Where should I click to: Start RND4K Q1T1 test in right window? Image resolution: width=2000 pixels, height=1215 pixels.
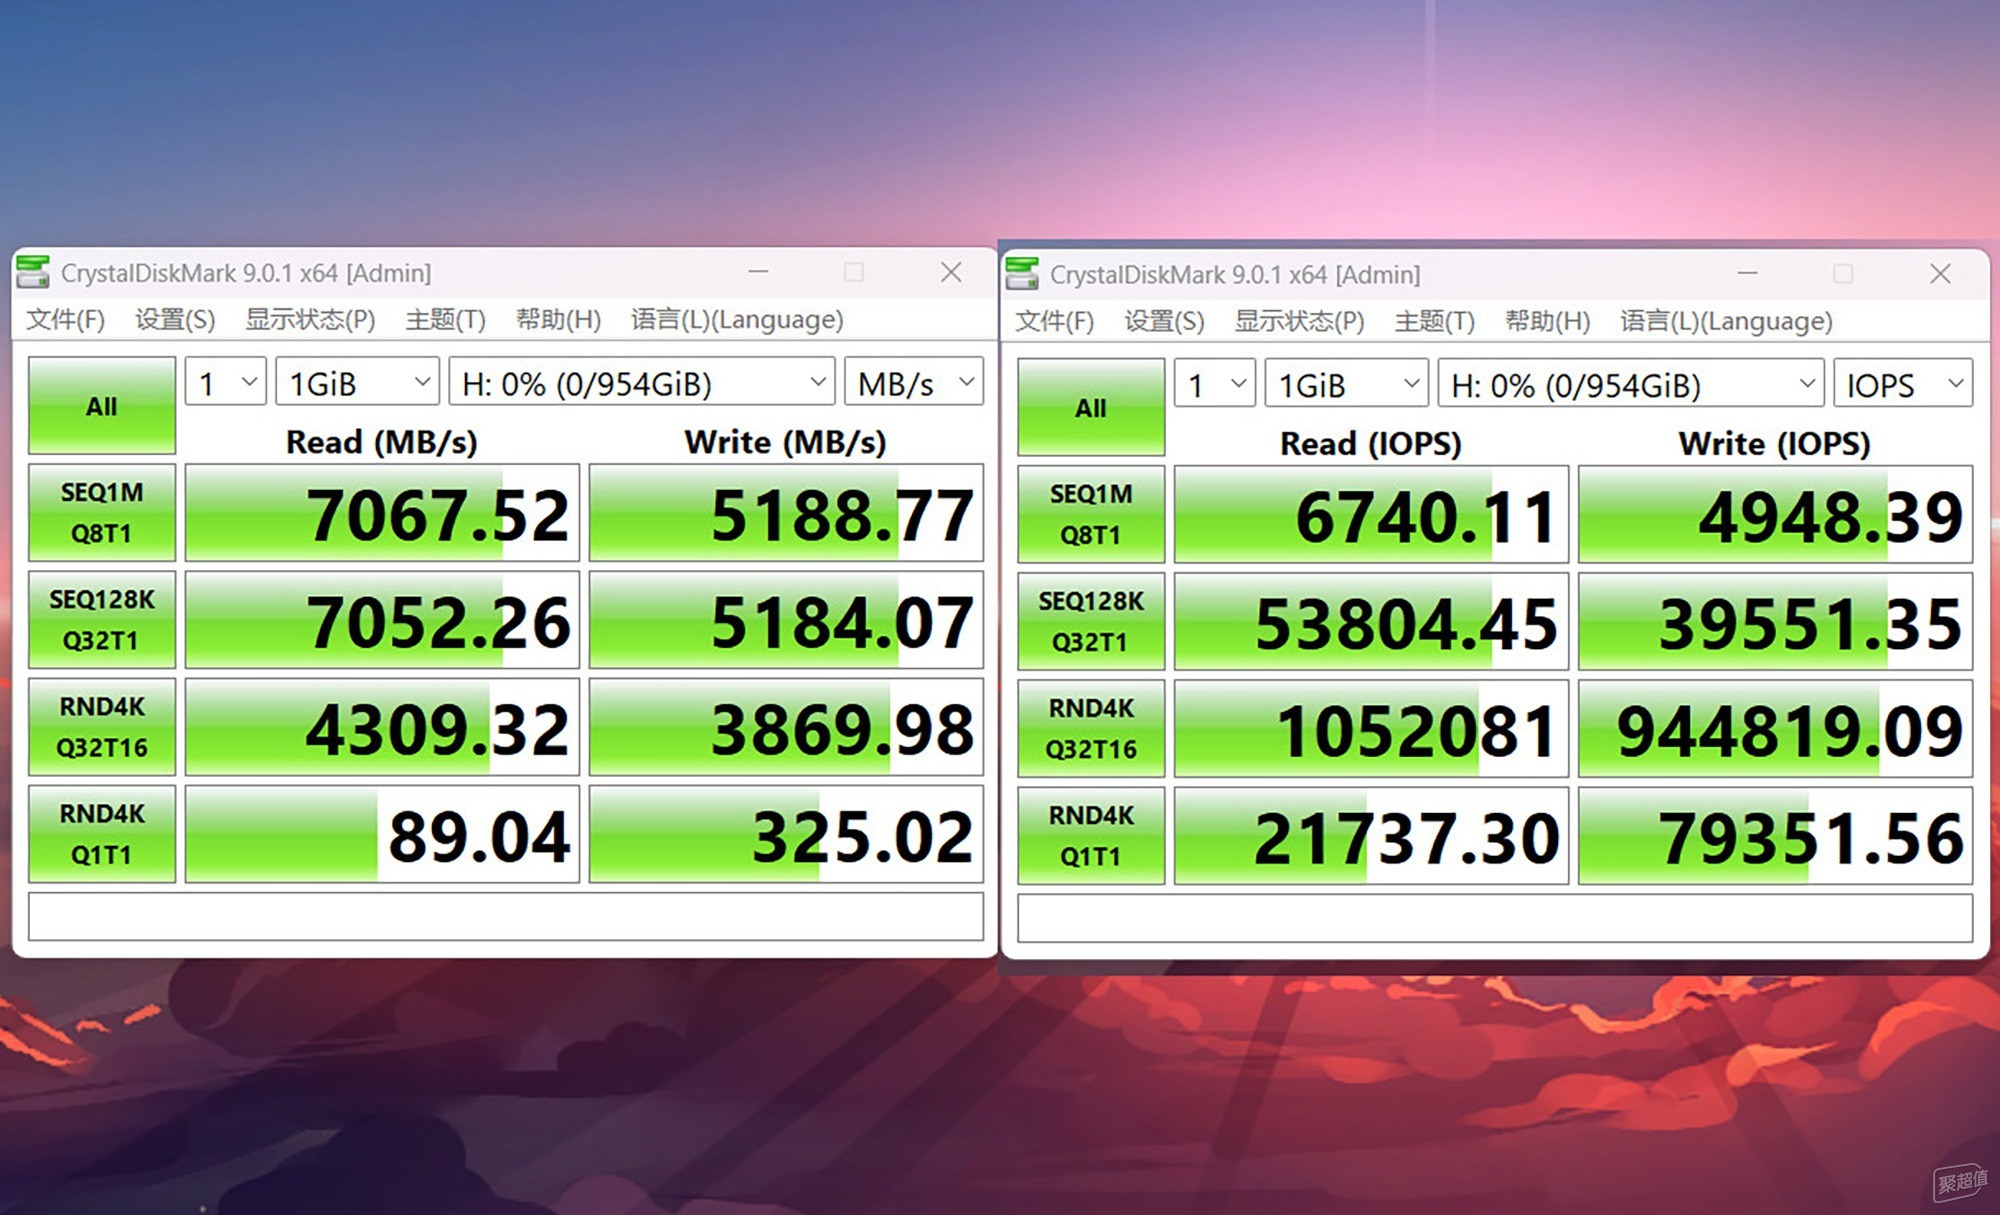click(x=1091, y=836)
